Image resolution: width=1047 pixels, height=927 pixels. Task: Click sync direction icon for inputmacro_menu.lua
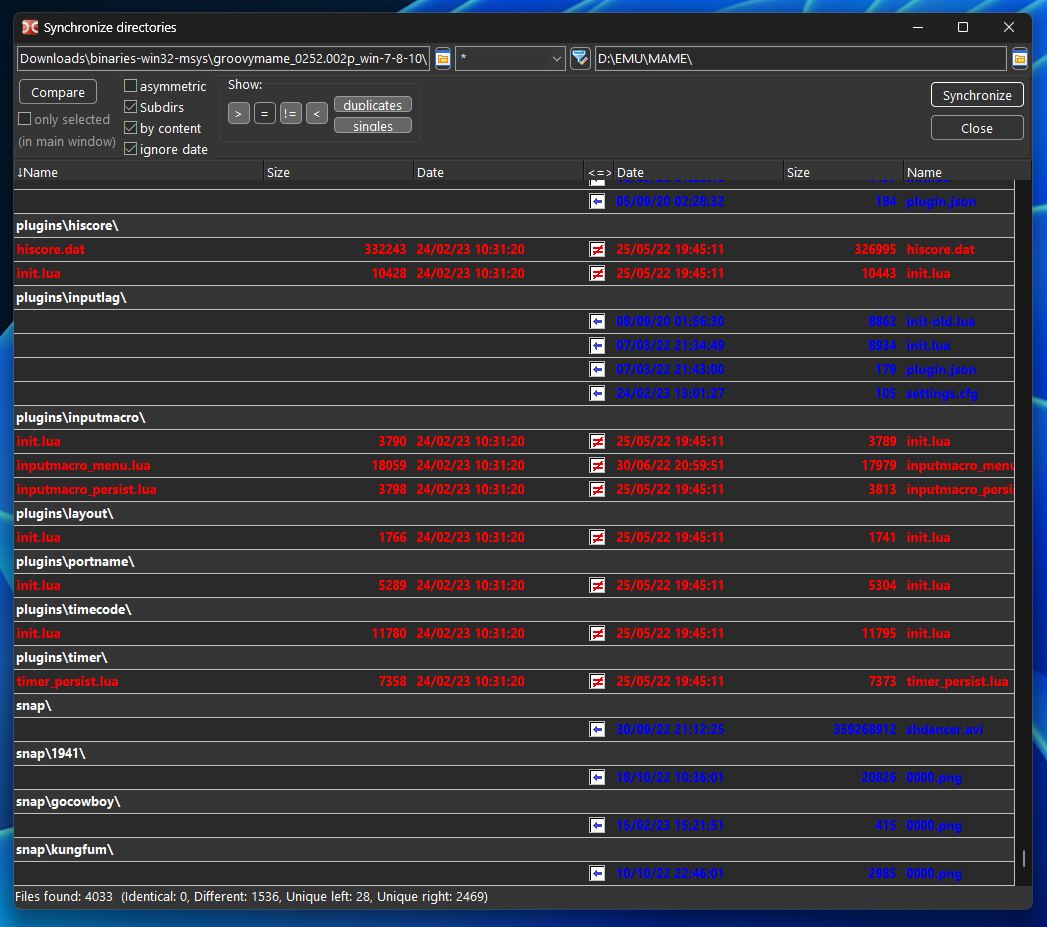597,465
